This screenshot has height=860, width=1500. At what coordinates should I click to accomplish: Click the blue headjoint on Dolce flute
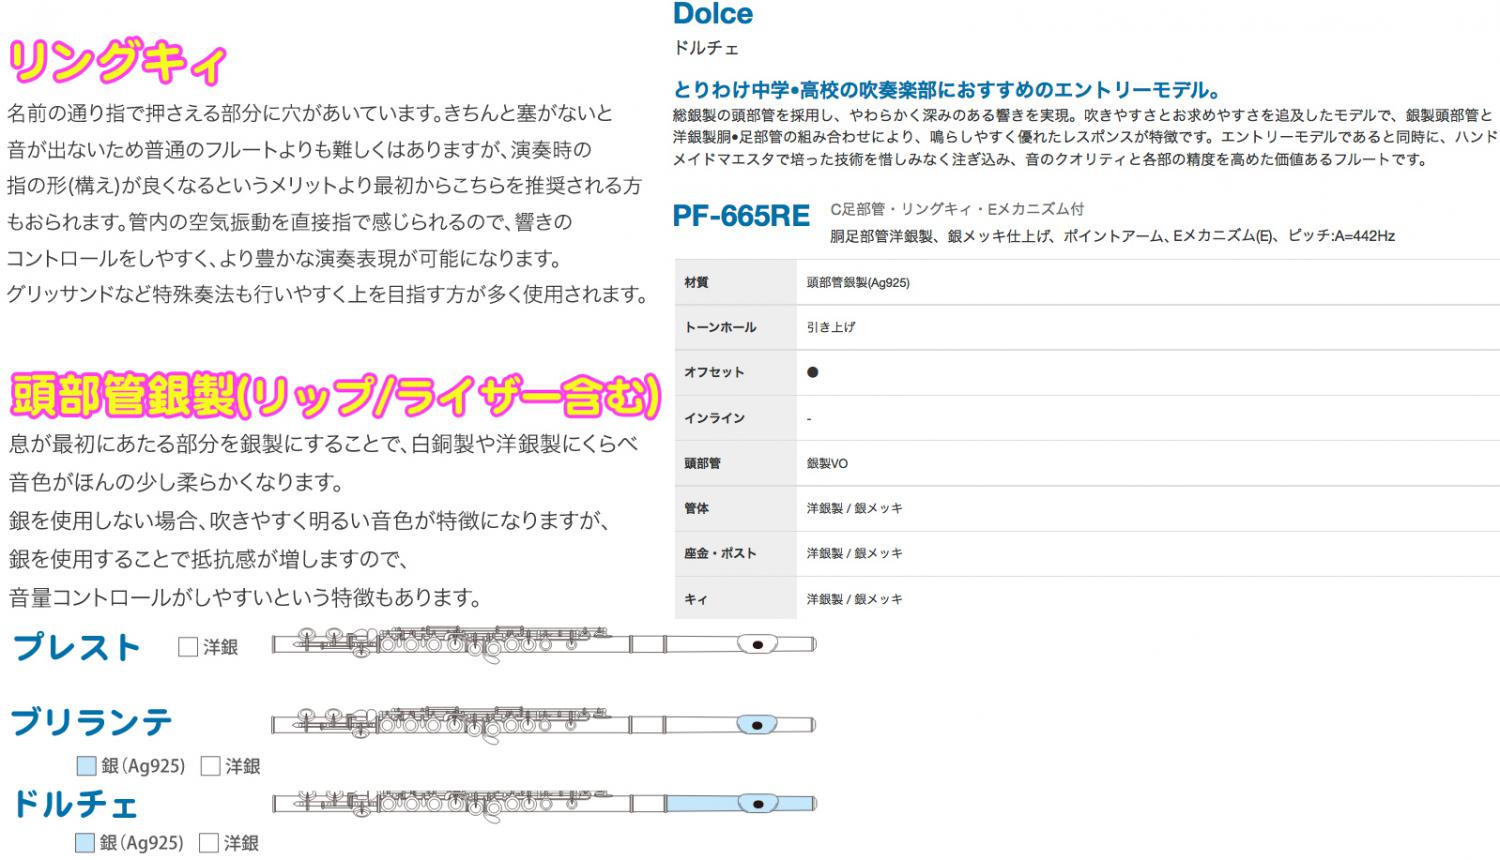point(740,803)
